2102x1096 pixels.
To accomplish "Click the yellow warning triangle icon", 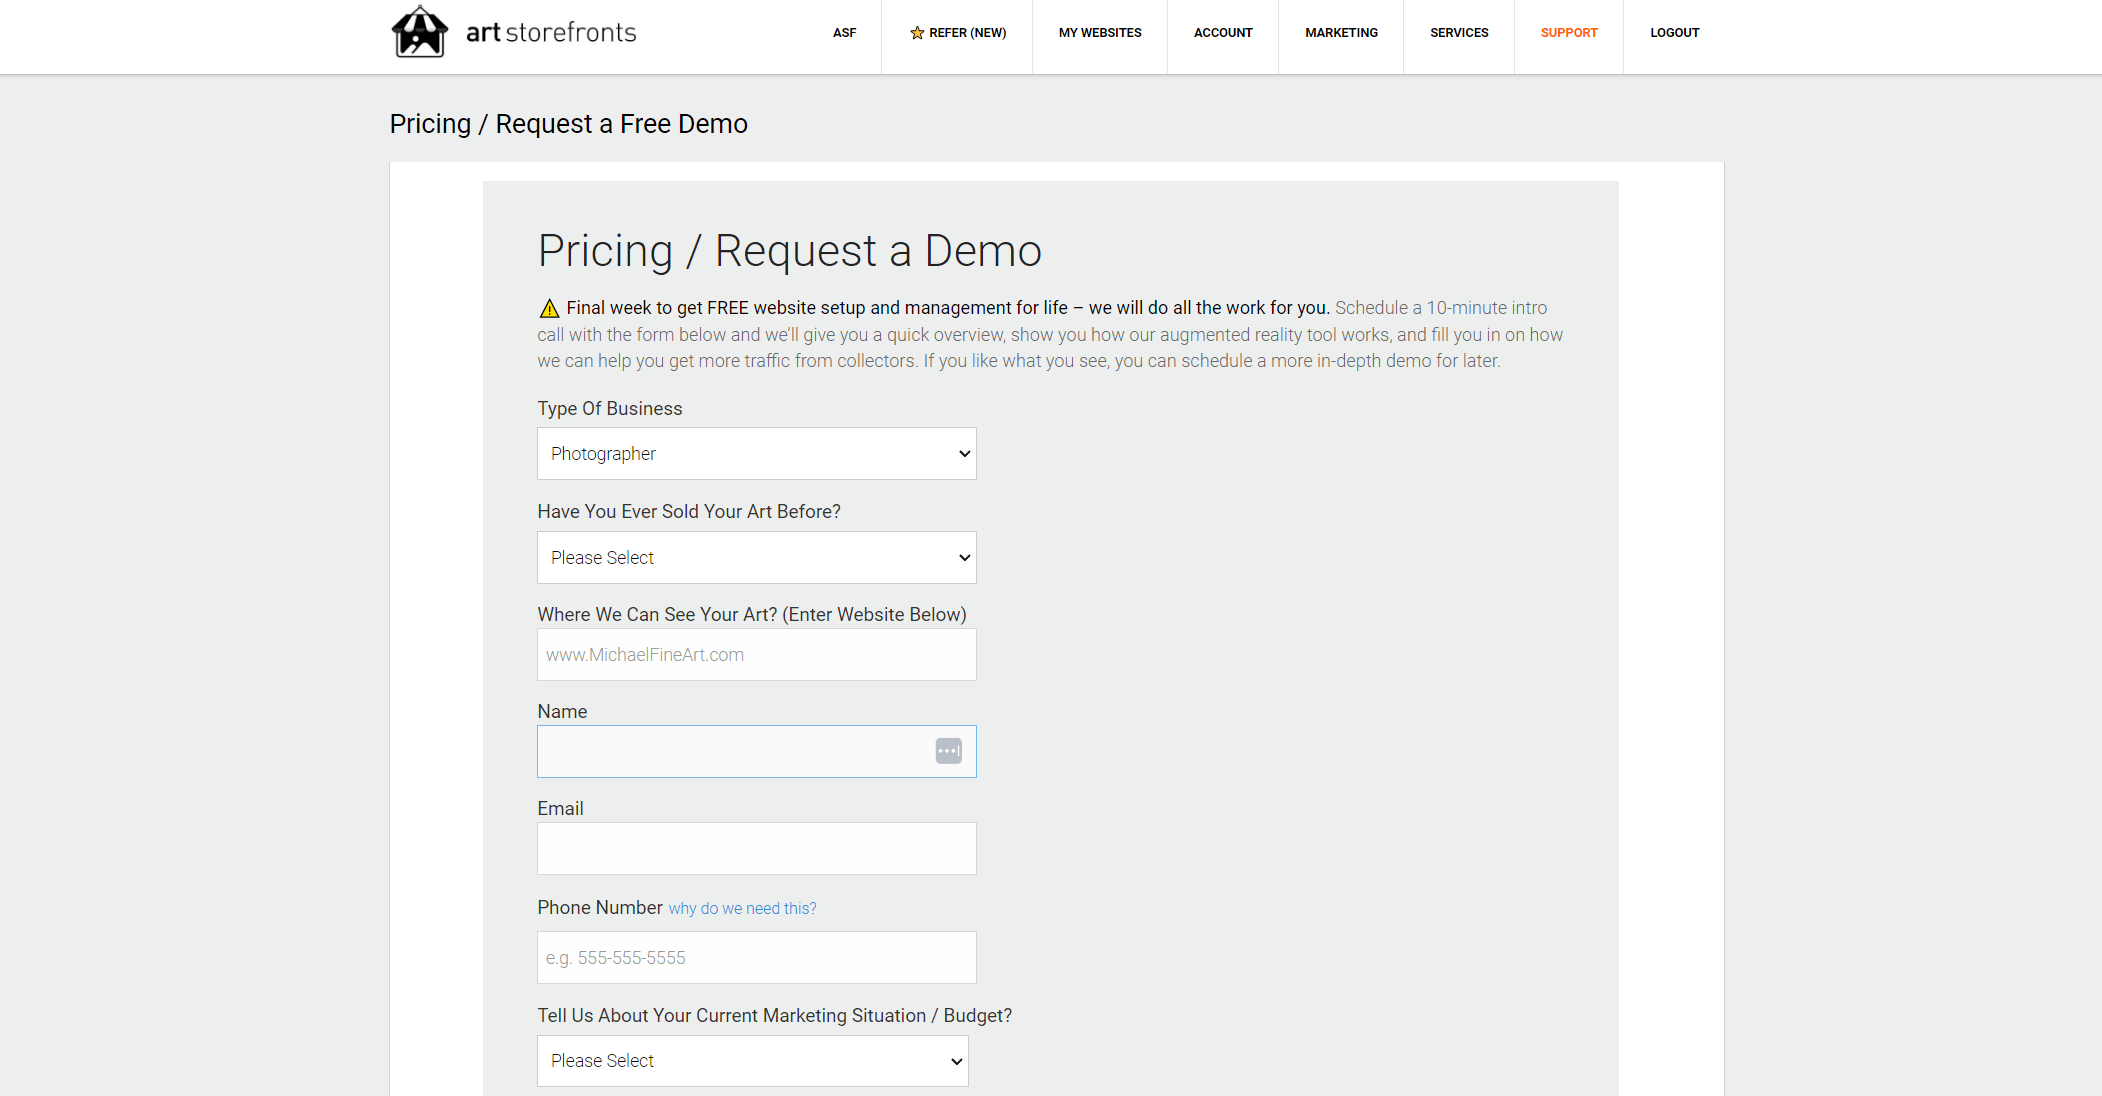I will pyautogui.click(x=549, y=308).
